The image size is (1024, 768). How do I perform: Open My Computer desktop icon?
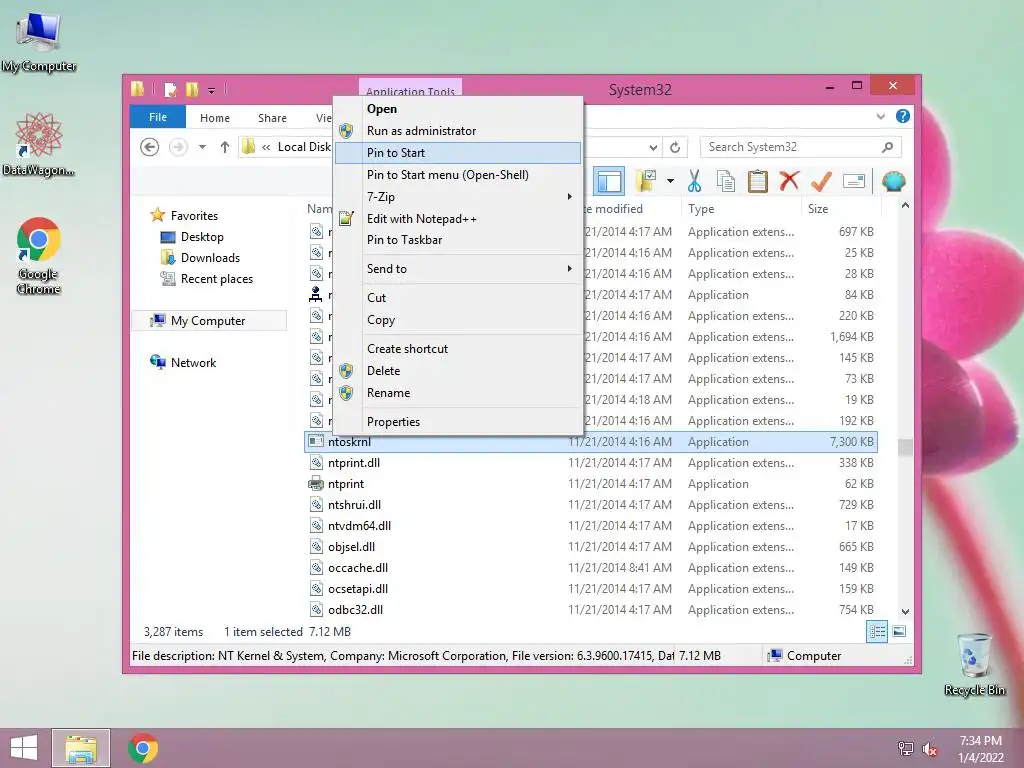(39, 42)
